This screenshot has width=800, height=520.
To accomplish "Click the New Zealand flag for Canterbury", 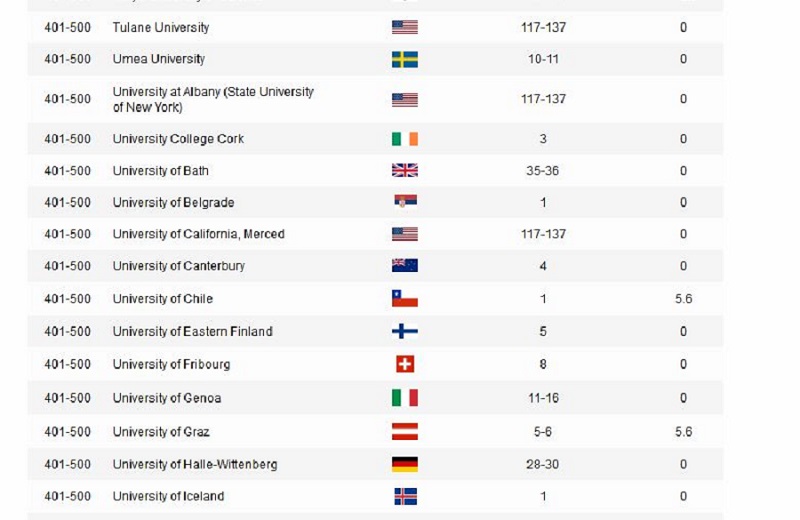I will pos(404,266).
